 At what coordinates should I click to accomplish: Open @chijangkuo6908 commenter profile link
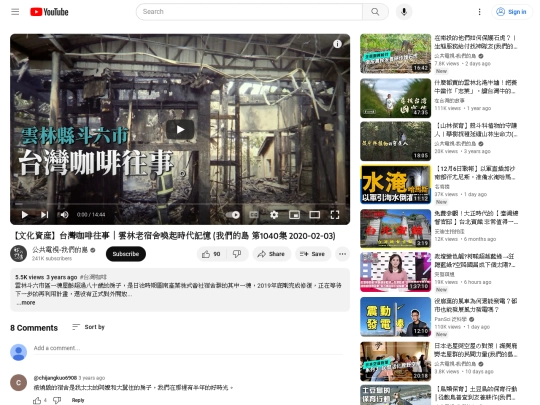(55, 378)
